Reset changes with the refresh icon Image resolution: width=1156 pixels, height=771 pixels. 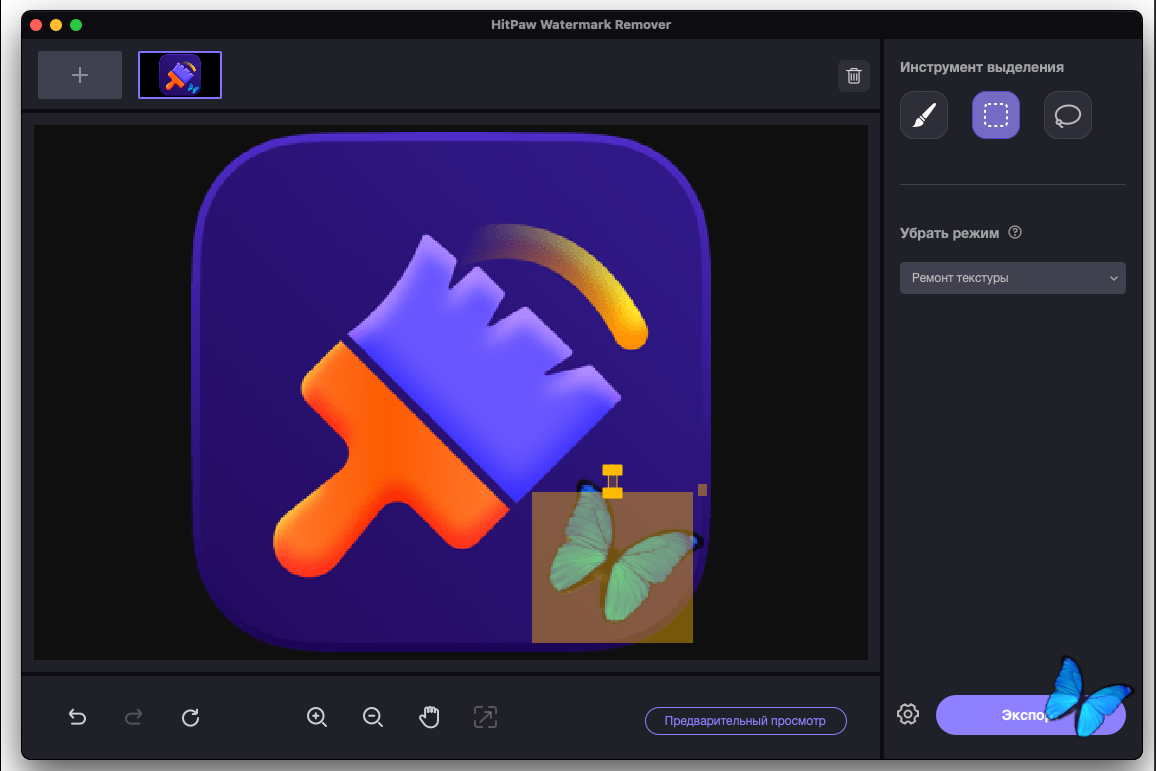click(190, 717)
